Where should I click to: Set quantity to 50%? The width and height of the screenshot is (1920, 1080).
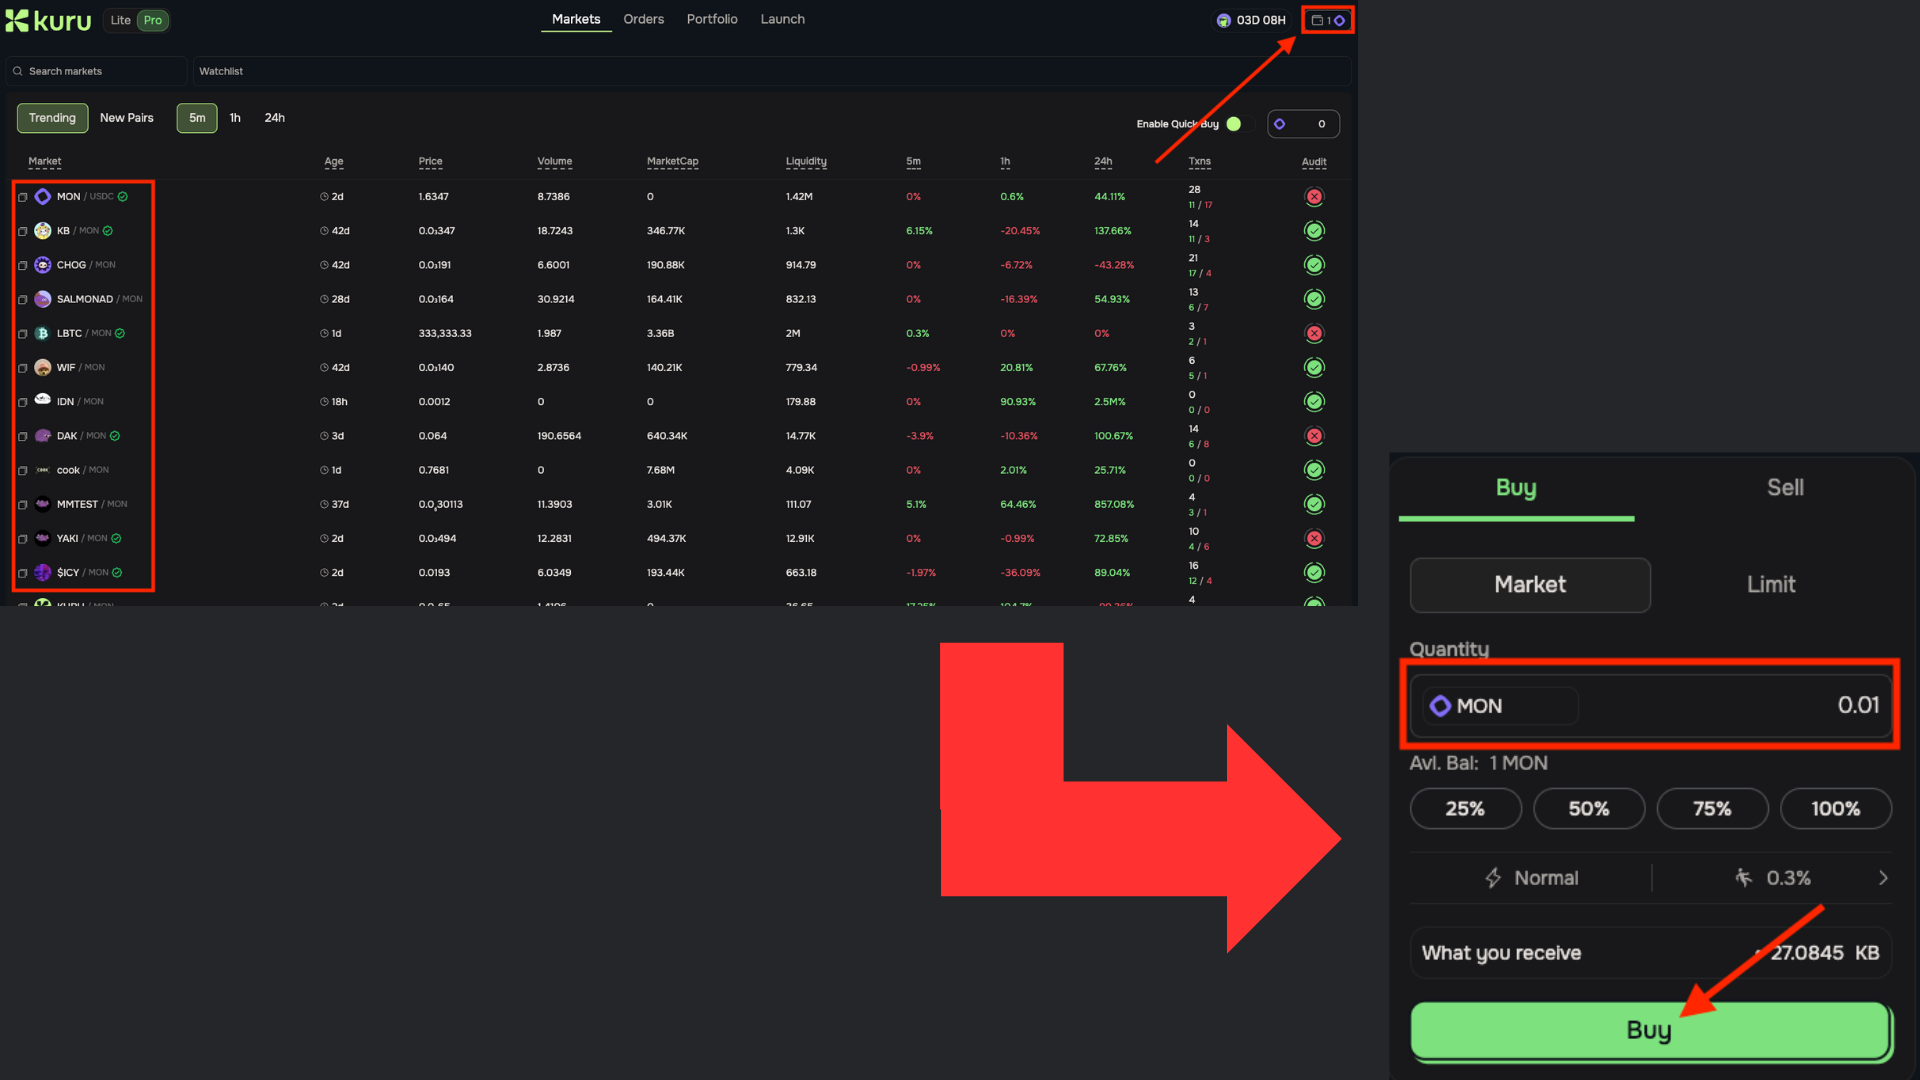1589,809
